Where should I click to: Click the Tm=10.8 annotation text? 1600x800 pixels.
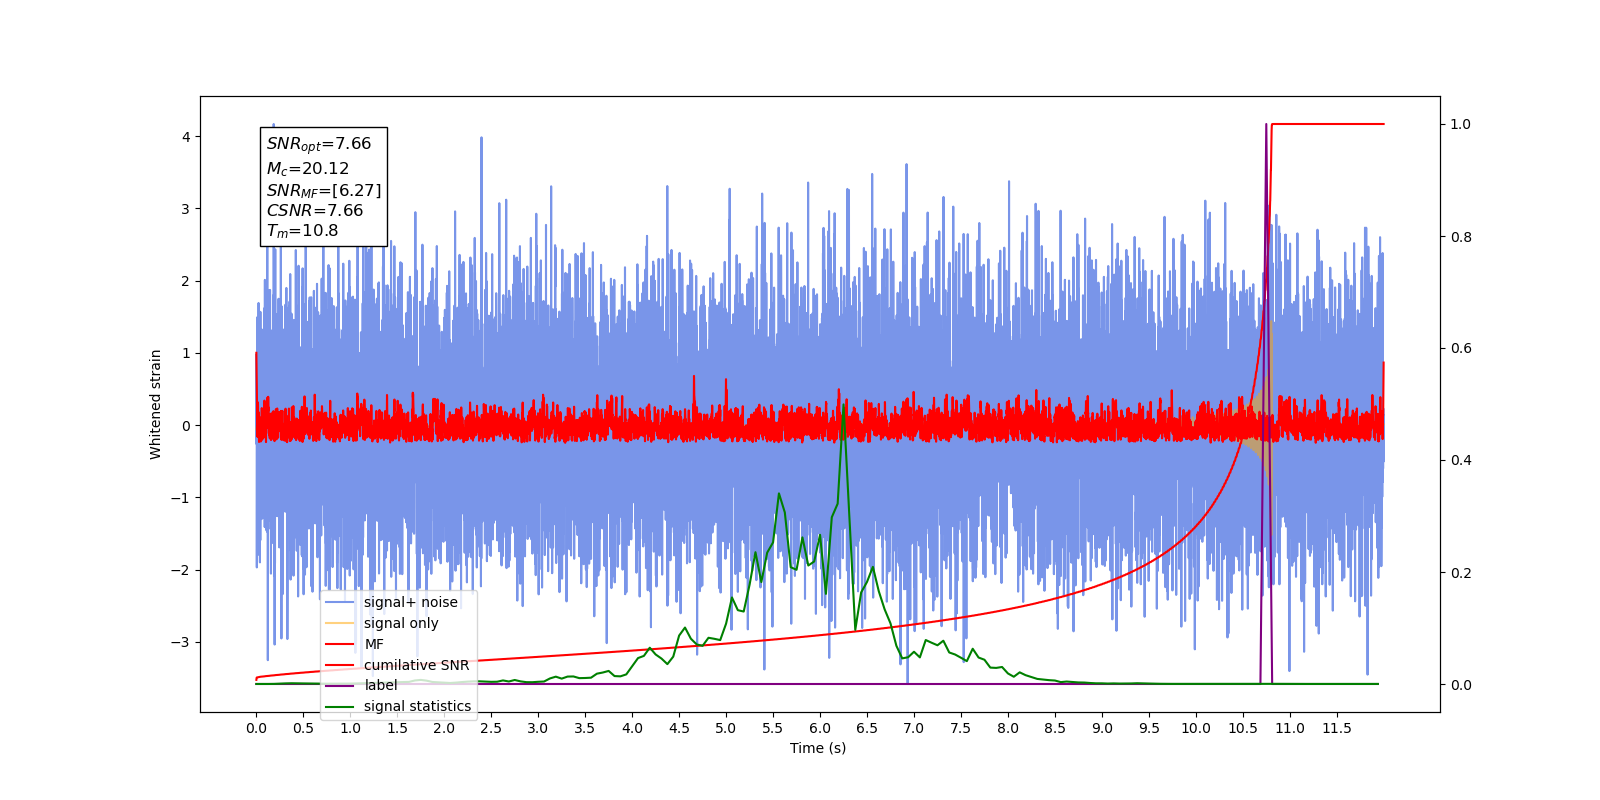coord(303,231)
